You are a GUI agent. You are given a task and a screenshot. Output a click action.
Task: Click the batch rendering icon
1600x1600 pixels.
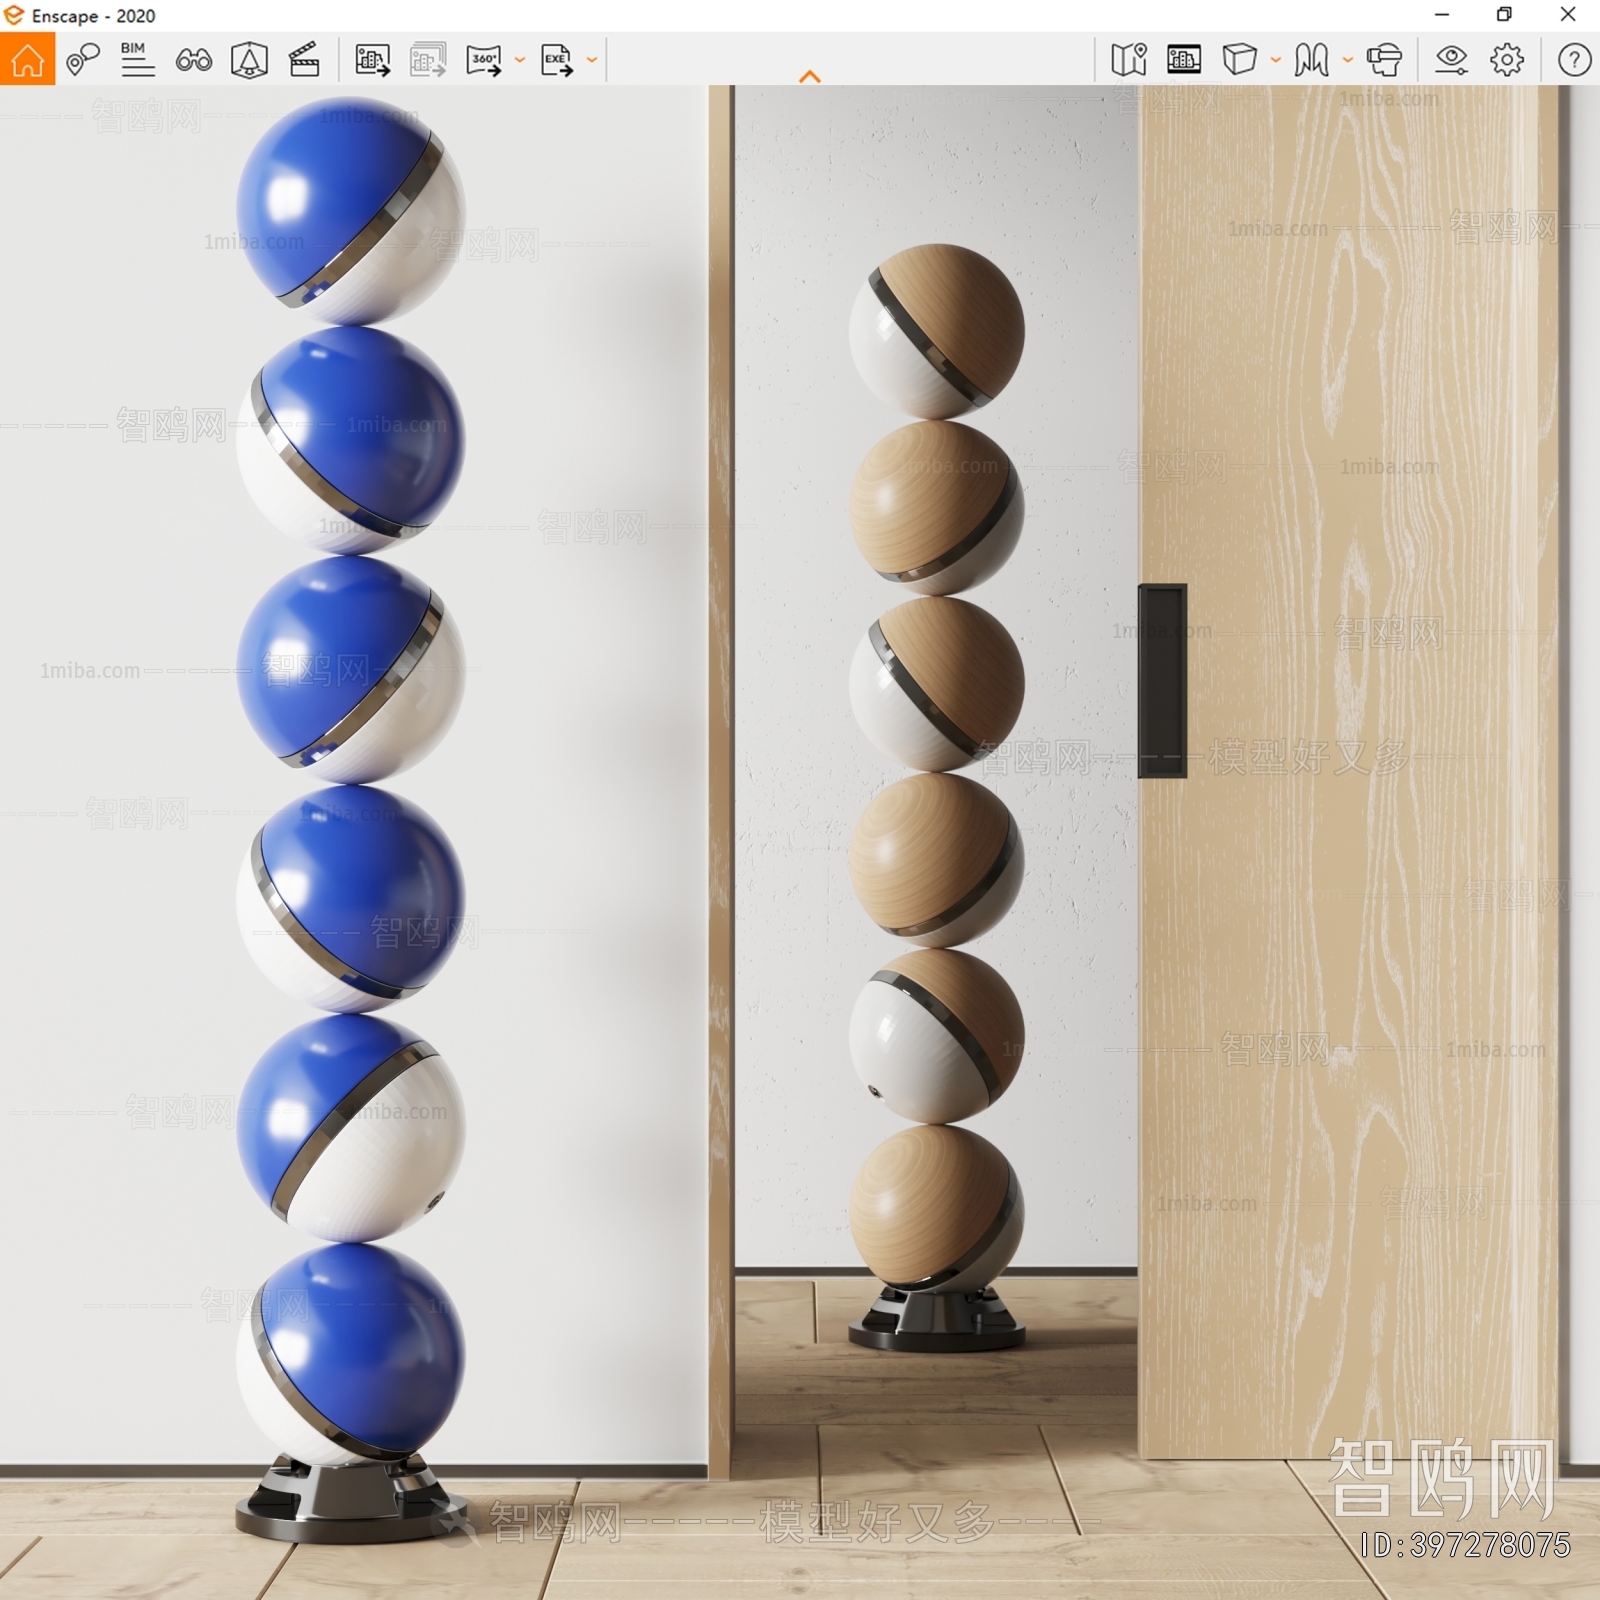pos(428,60)
